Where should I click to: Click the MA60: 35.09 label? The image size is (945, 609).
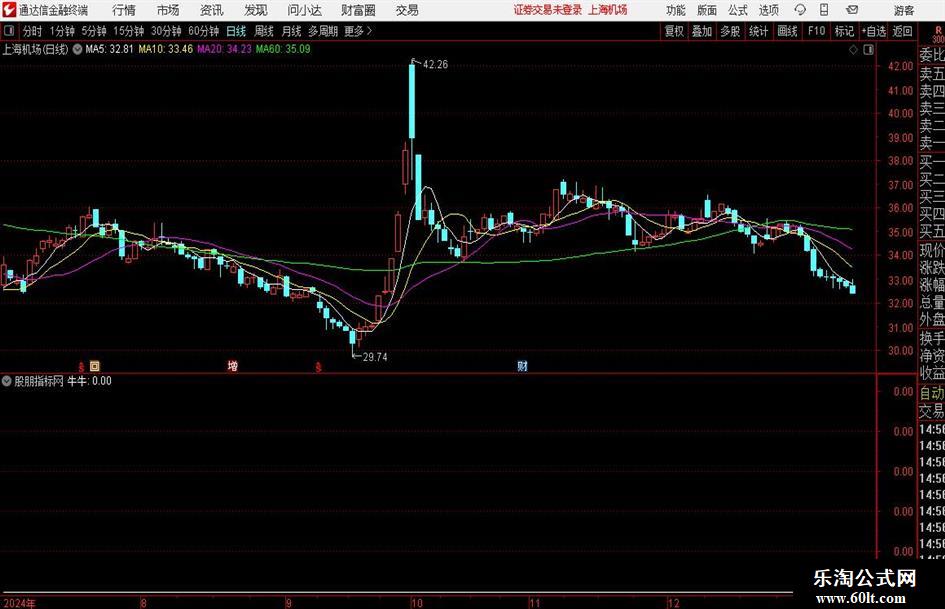(283, 49)
